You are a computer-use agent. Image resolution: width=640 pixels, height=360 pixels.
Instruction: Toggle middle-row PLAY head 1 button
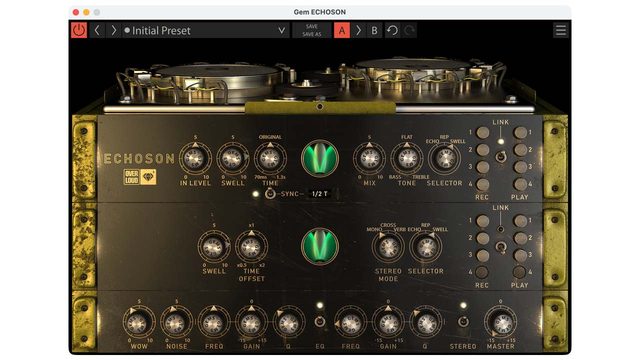coord(520,221)
